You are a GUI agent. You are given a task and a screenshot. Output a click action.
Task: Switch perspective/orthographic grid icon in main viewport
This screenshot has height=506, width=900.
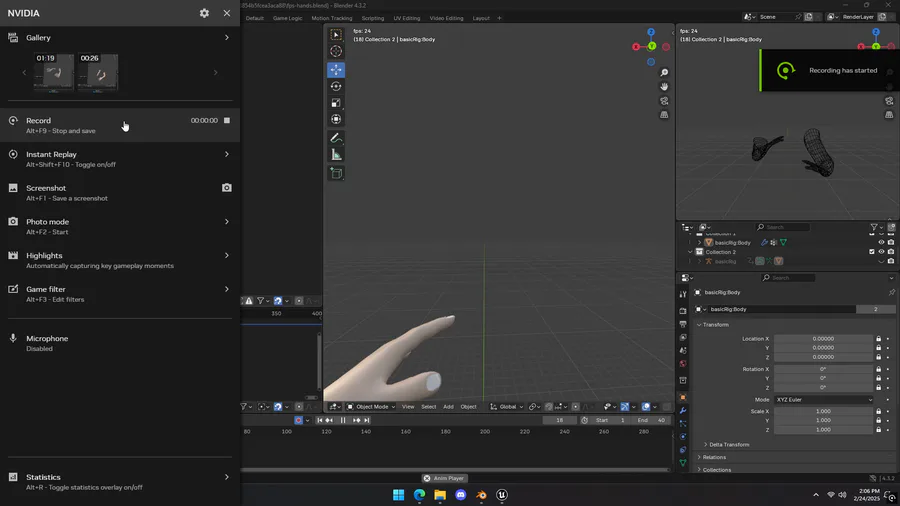tap(664, 115)
